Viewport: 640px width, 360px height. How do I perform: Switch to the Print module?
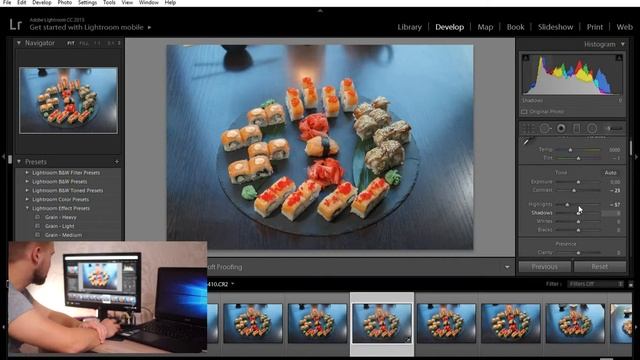[x=595, y=27]
